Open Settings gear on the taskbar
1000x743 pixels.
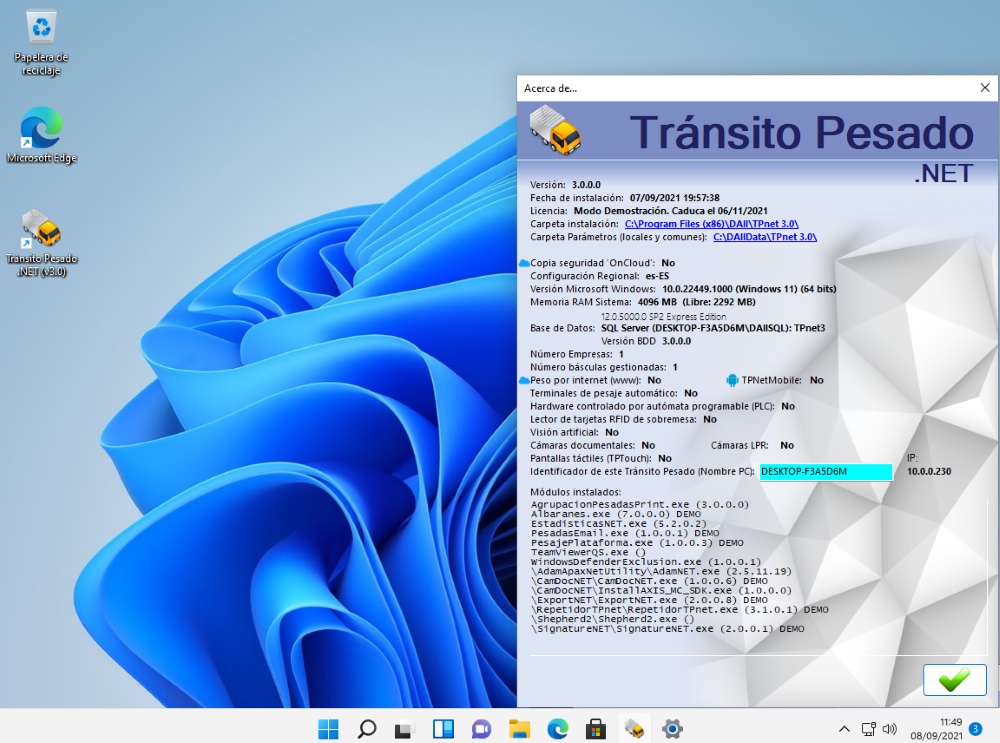tap(672, 728)
